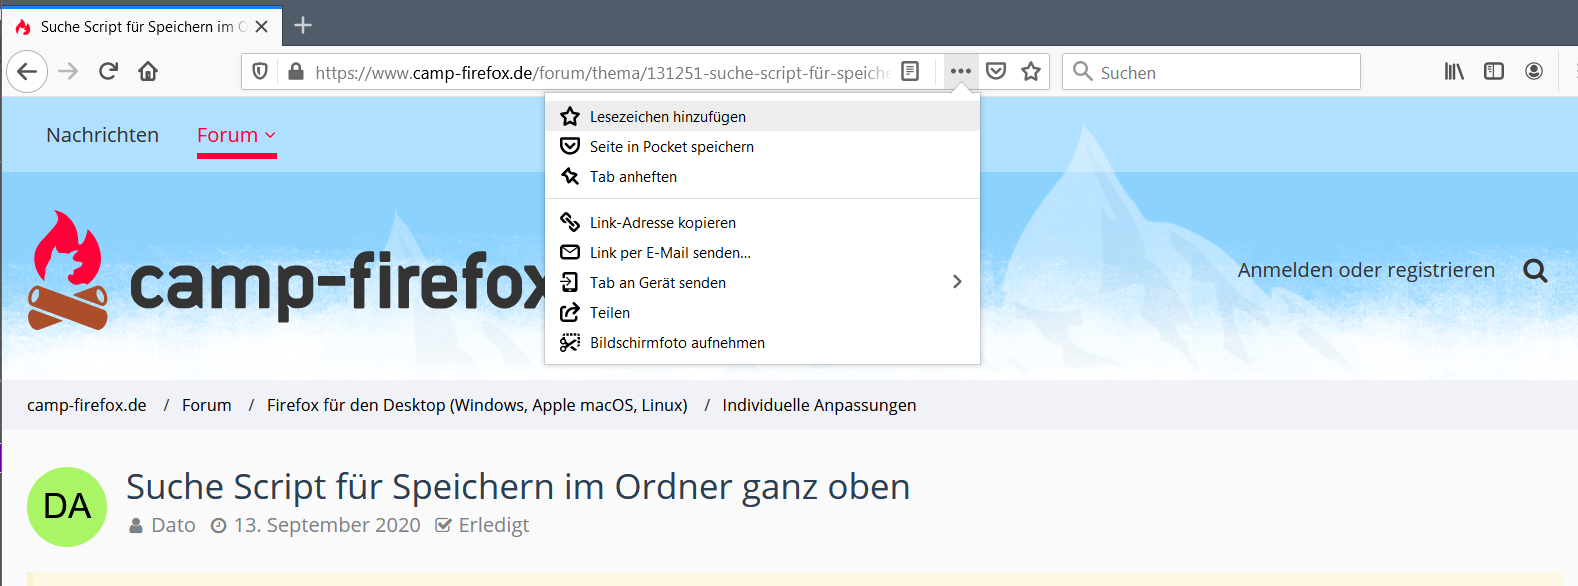The width and height of the screenshot is (1578, 586).
Task: Open Nachrichten navigation link
Action: tap(102, 135)
